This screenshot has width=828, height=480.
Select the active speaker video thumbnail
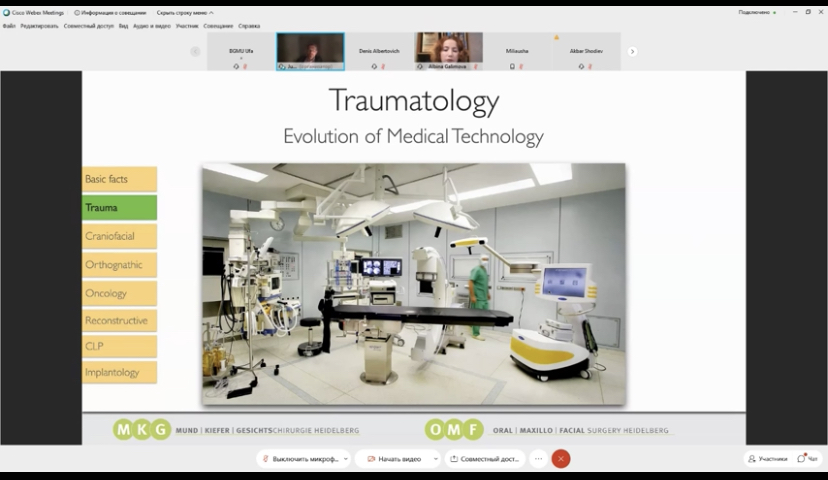(310, 50)
